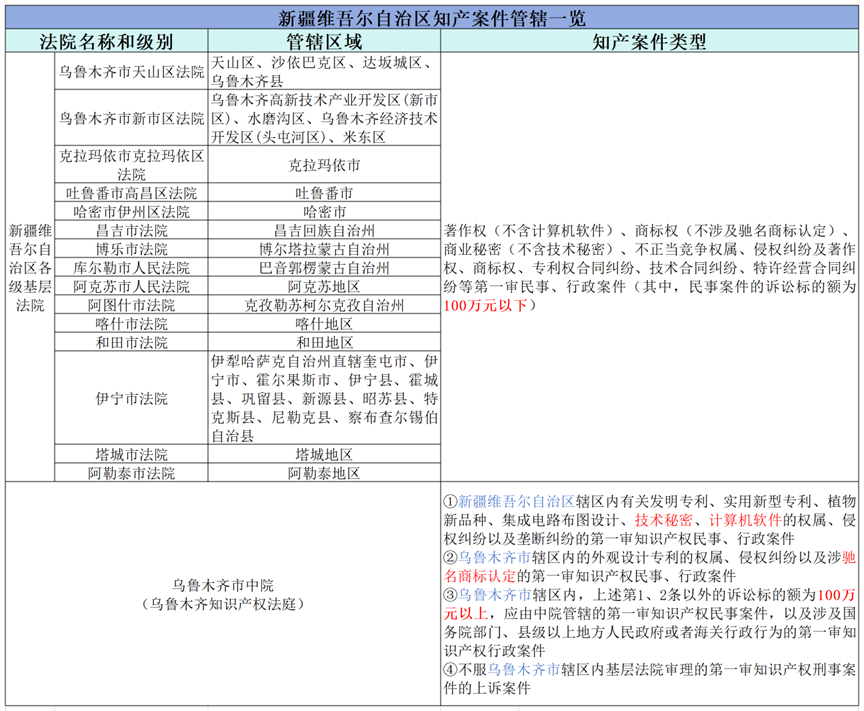Click the title 新疆维吾尔自治区知产案件管辖一览
The width and height of the screenshot is (864, 711).
click(432, 17)
